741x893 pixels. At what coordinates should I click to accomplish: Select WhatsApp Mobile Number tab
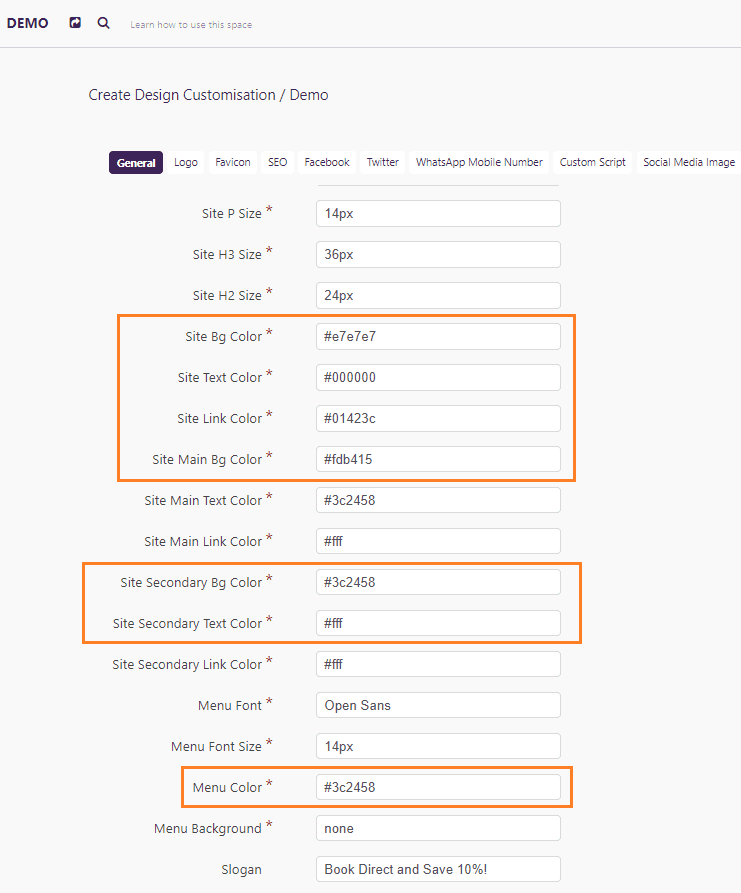[479, 162]
